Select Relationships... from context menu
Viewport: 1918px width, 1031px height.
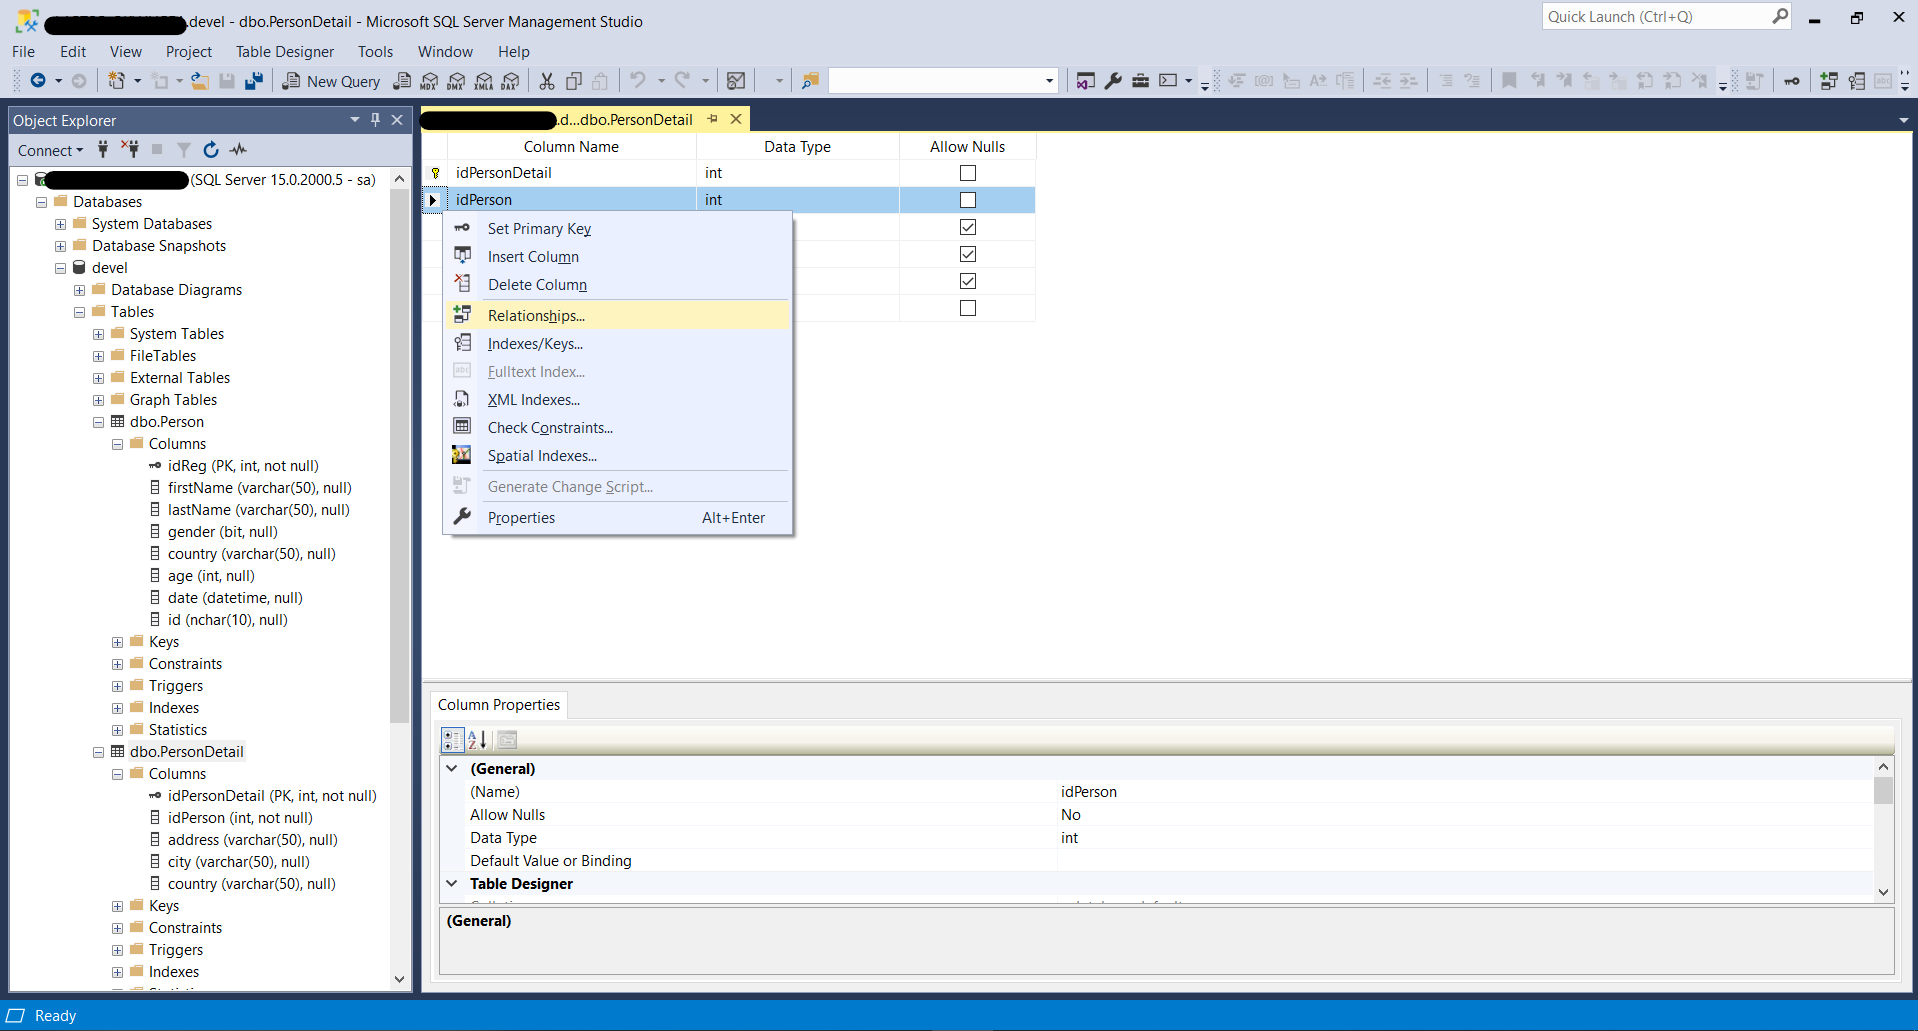[536, 316]
